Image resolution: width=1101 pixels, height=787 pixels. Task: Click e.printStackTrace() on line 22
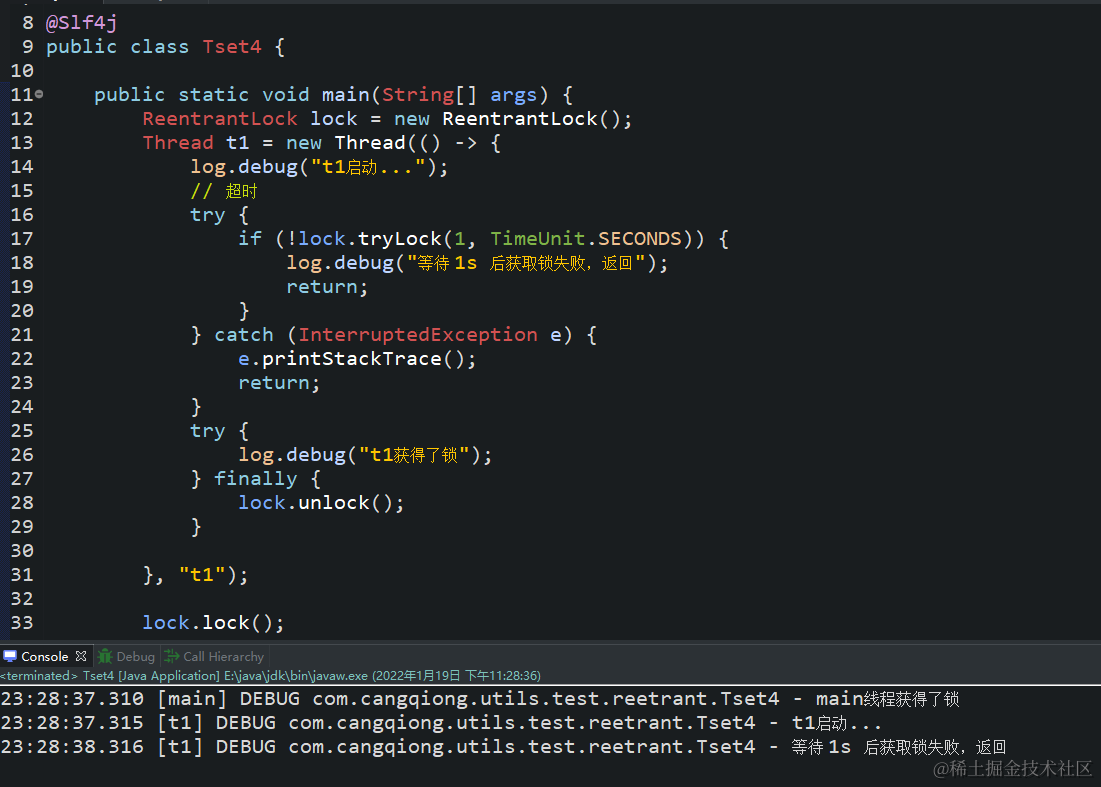pyautogui.click(x=357, y=359)
